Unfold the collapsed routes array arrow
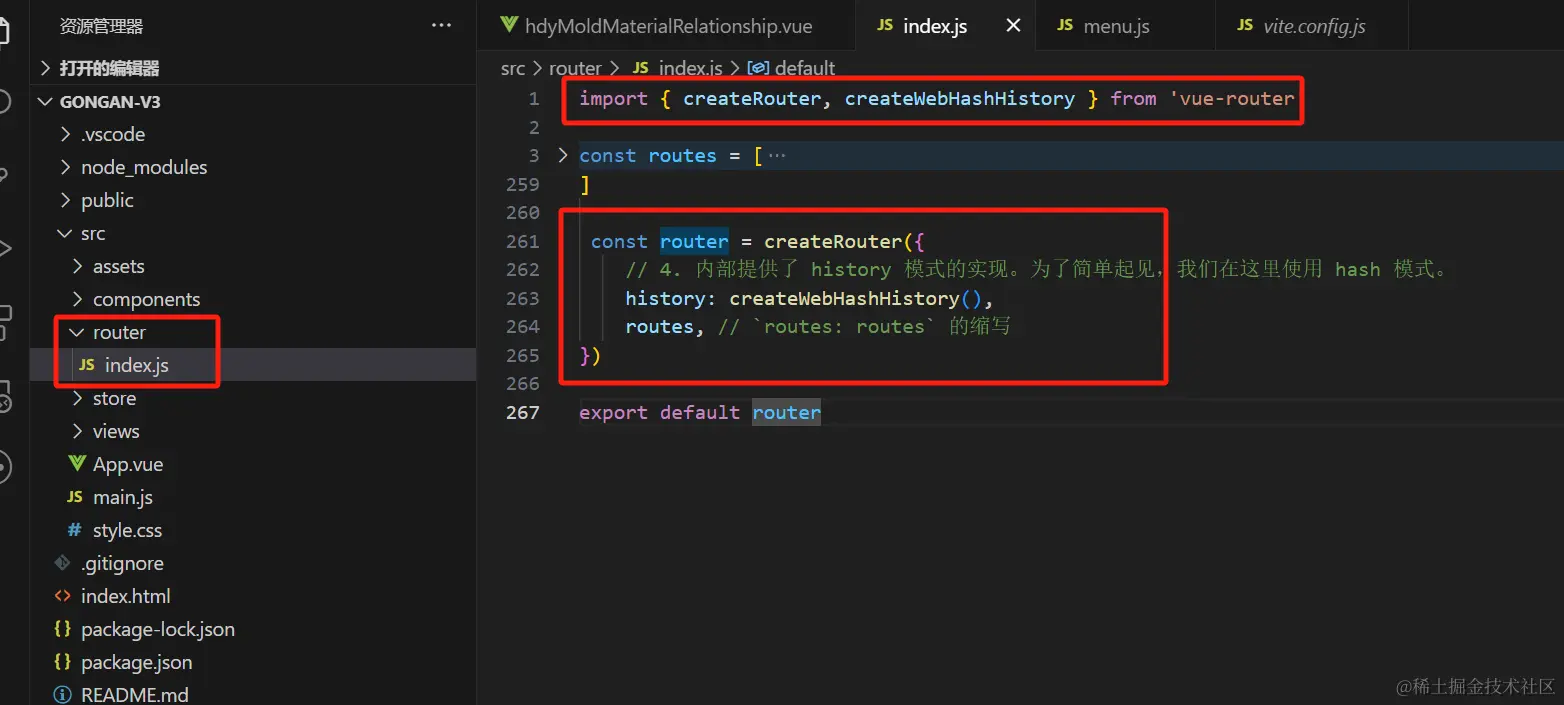Screen dimensions: 1564x705 [x=562, y=155]
